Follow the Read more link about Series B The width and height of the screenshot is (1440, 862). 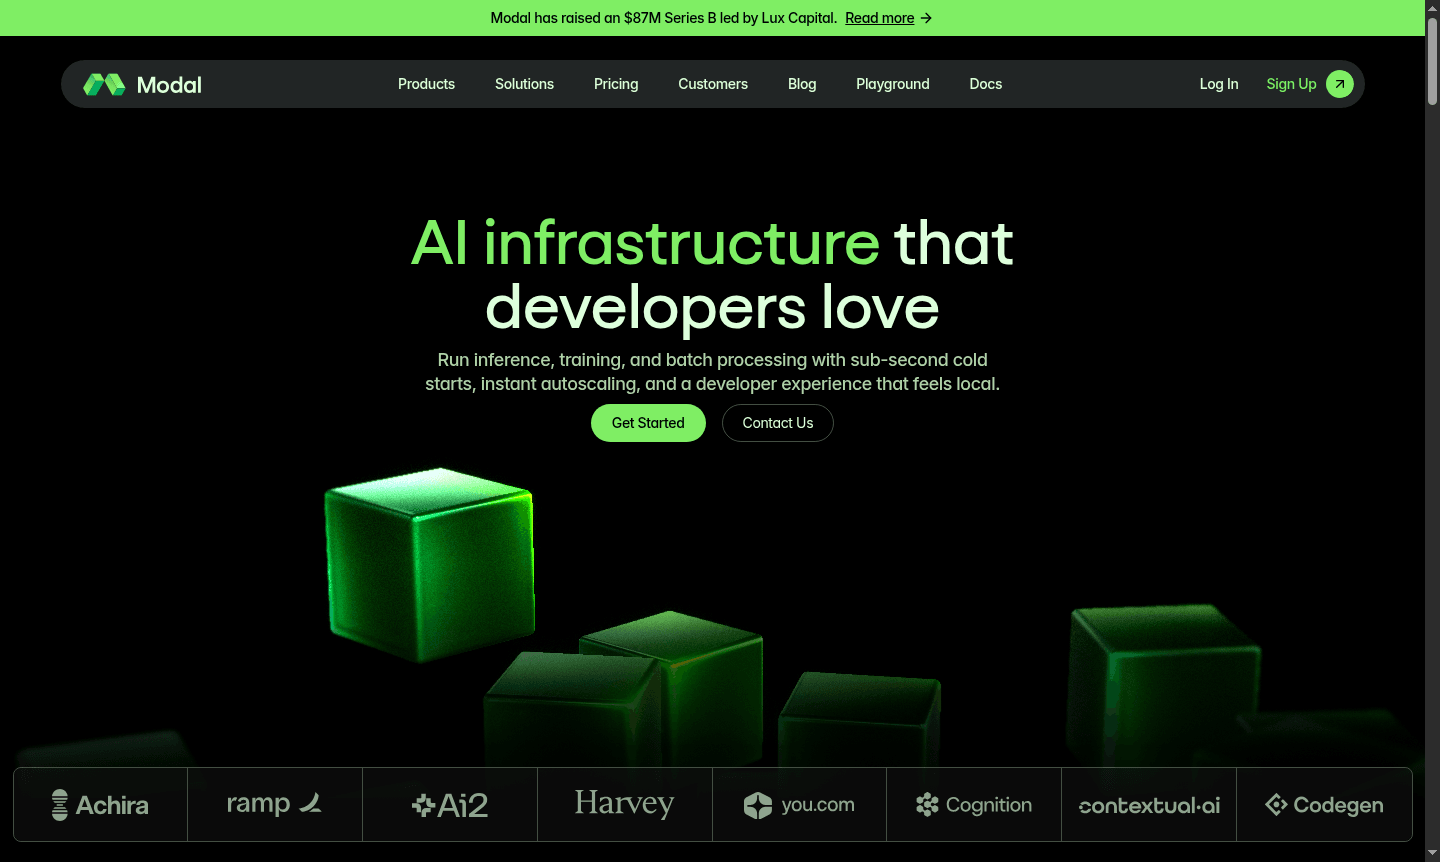click(879, 17)
